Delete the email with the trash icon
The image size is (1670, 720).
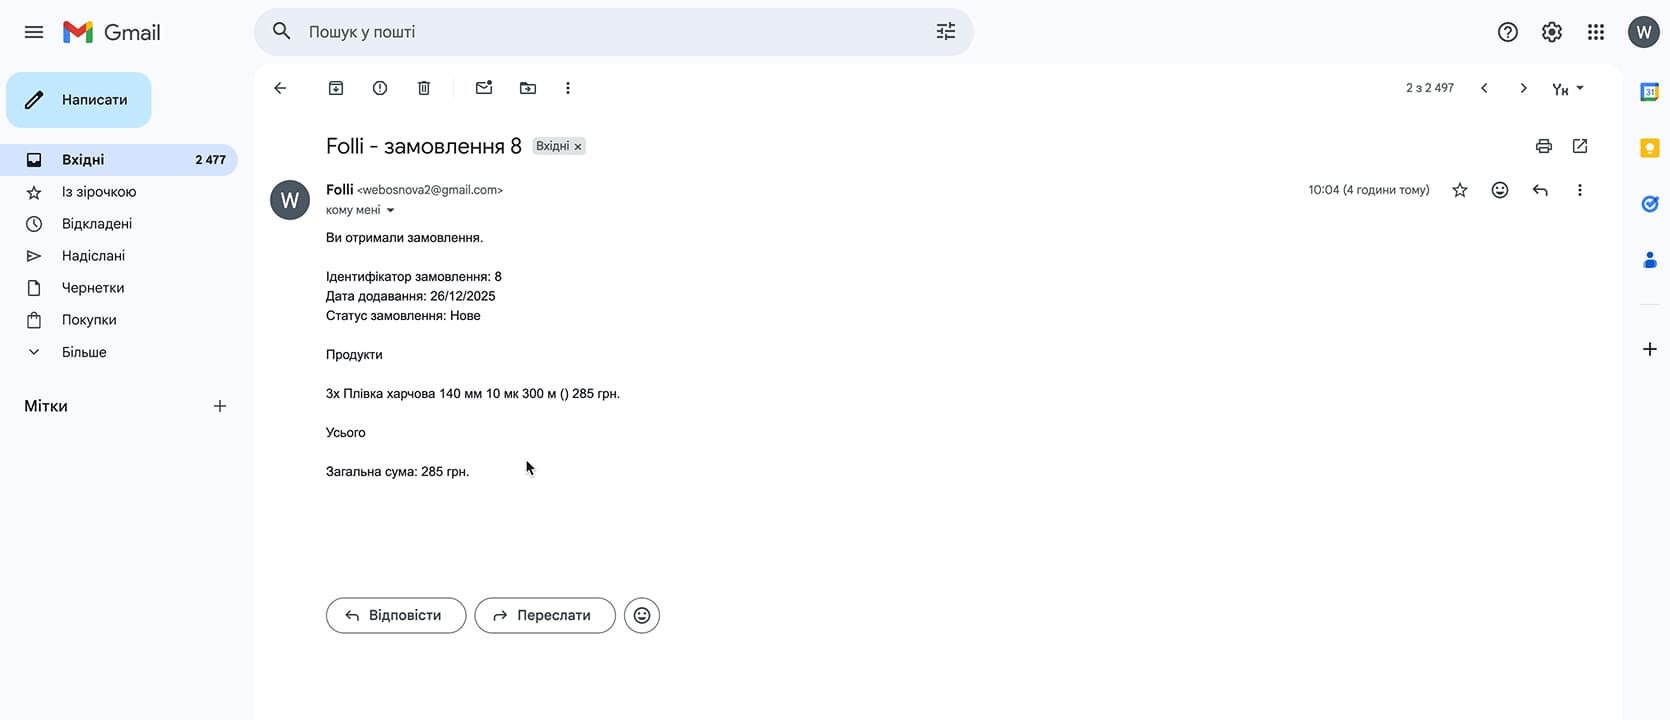tap(424, 88)
